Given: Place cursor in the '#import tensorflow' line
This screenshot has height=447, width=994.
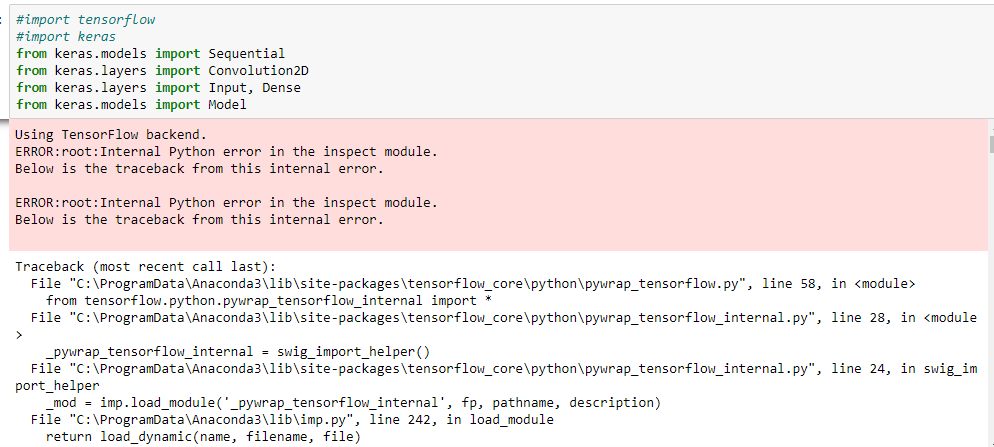Looking at the screenshot, I should point(86,20).
